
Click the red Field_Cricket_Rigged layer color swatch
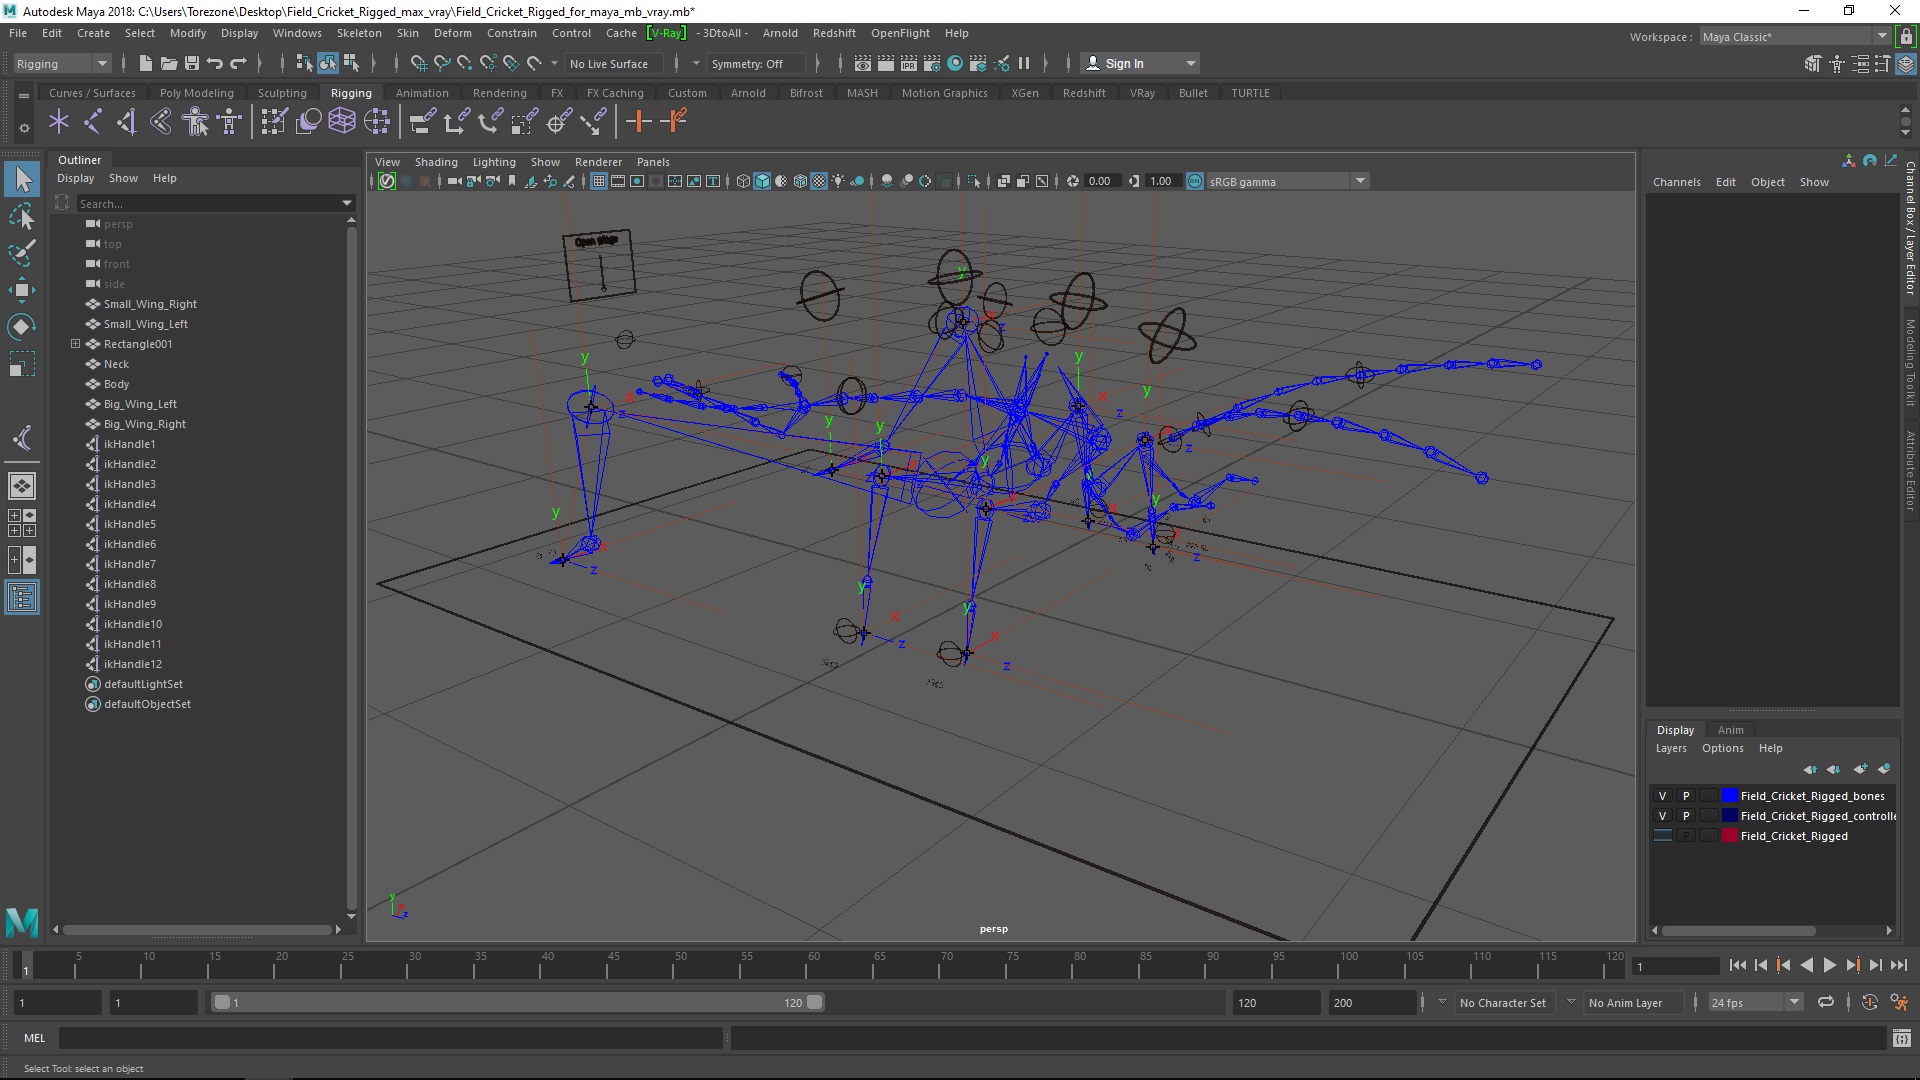tap(1729, 836)
